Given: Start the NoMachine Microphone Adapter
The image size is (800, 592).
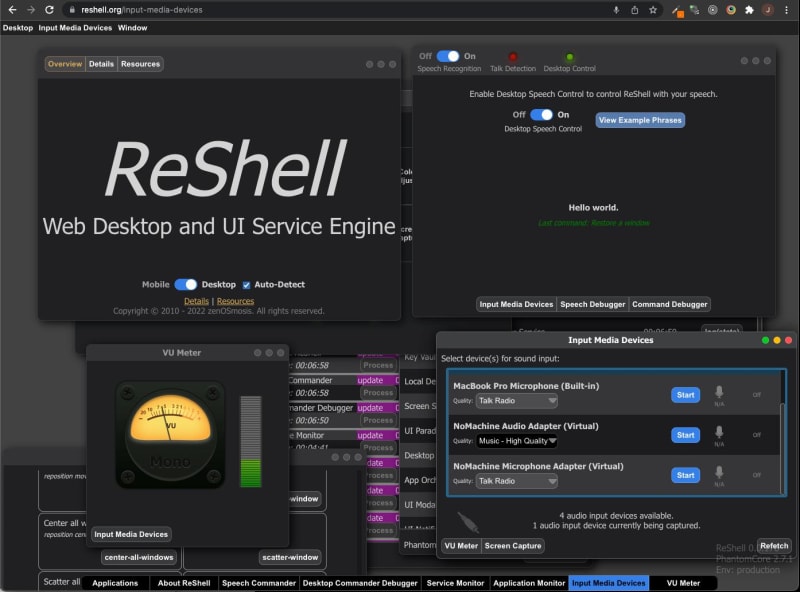Looking at the screenshot, I should click(x=685, y=475).
